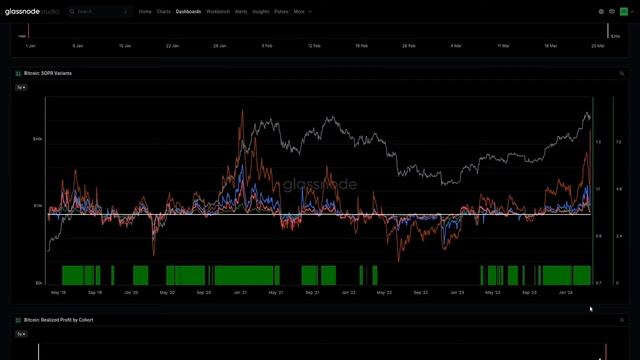Open the Alerts page
Viewport: 640px width, 360px height.
(241, 11)
